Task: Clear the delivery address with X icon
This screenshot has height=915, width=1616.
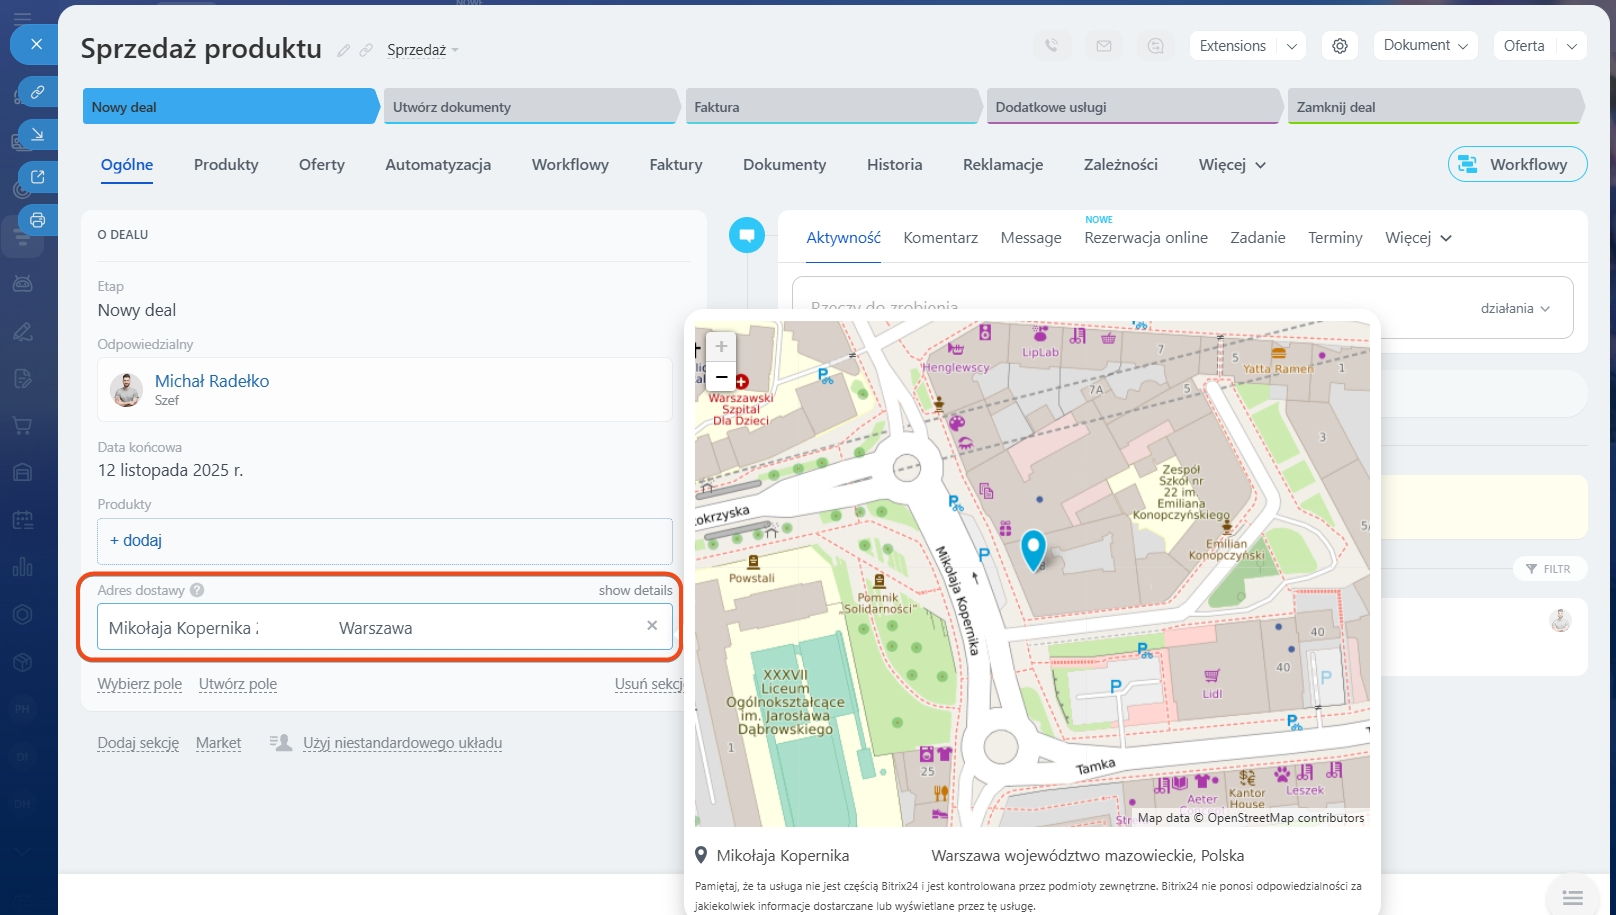Action: point(652,626)
